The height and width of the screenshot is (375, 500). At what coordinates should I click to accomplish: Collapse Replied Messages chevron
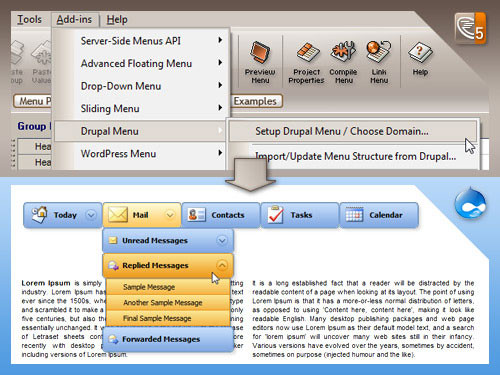click(222, 265)
